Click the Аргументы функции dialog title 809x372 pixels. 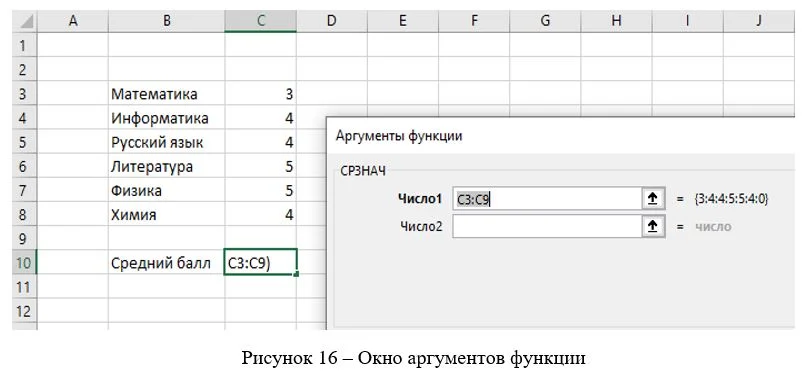click(399, 136)
